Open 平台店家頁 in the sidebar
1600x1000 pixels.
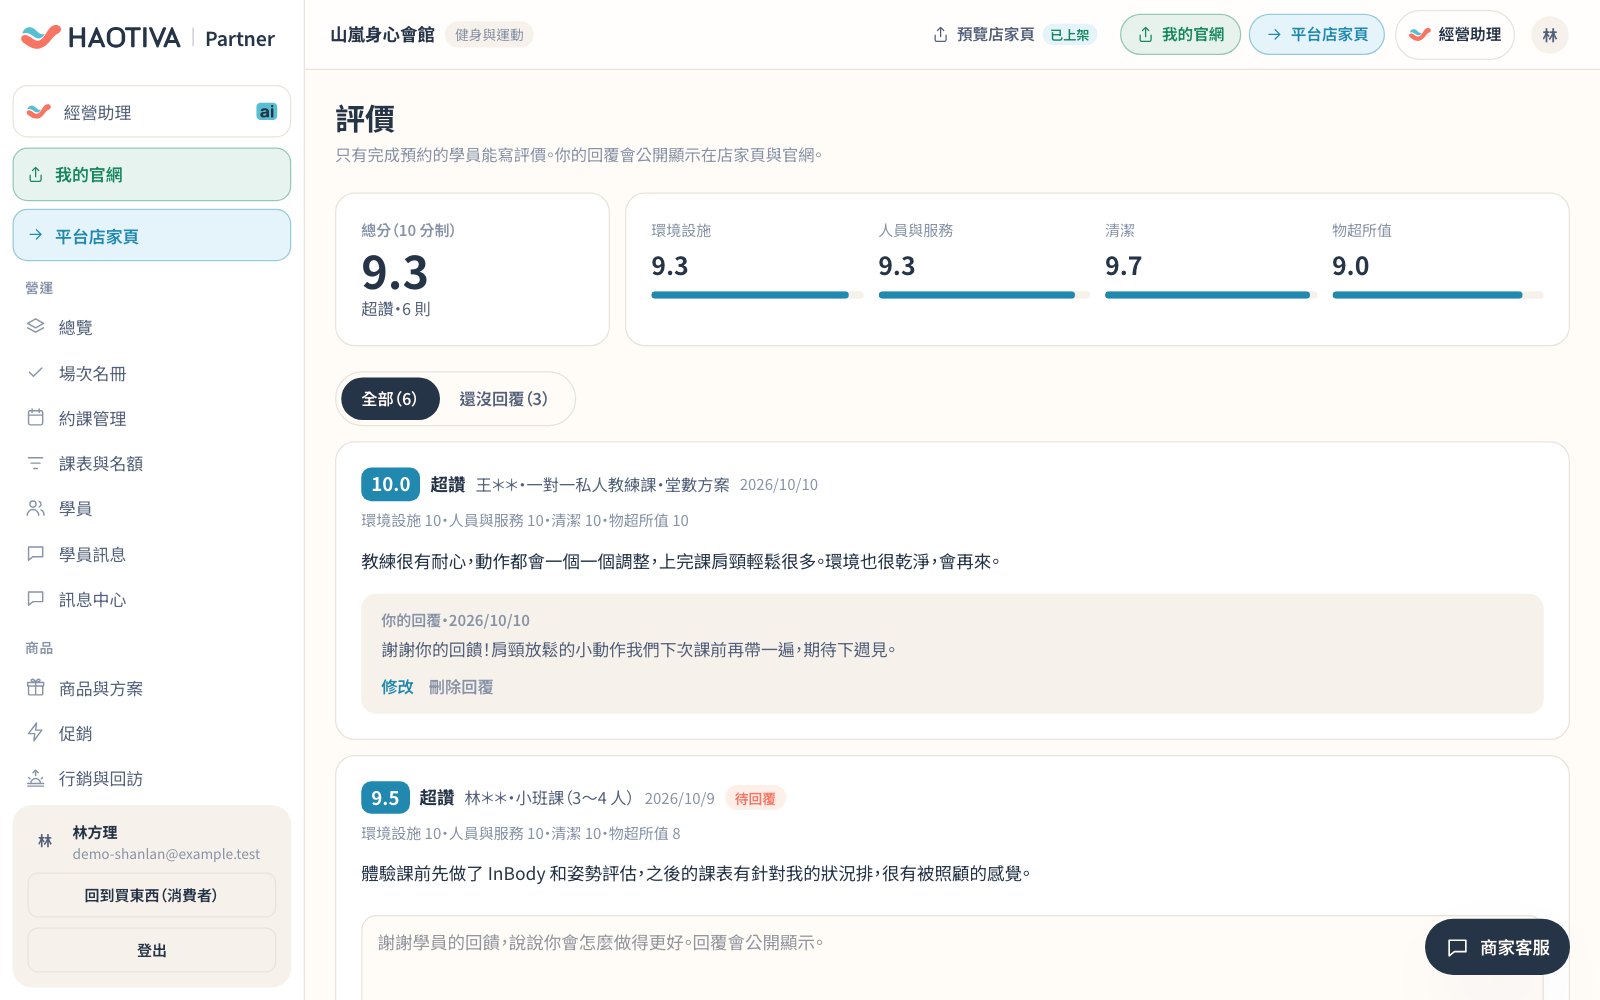tap(152, 235)
